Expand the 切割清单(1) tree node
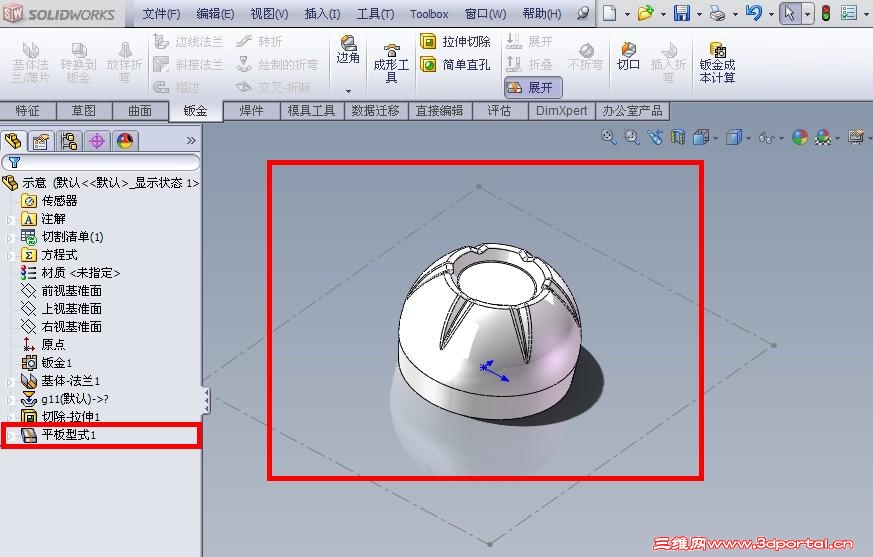The width and height of the screenshot is (873, 557). [x=10, y=238]
